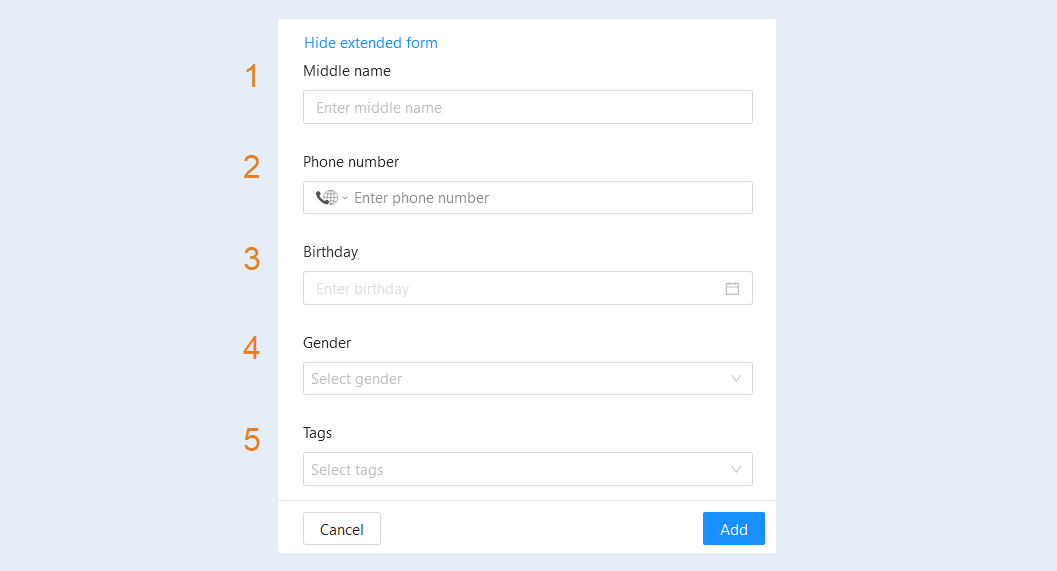Screen dimensions: 1057x571
Task: Click the Tags label text
Action: pyautogui.click(x=318, y=433)
